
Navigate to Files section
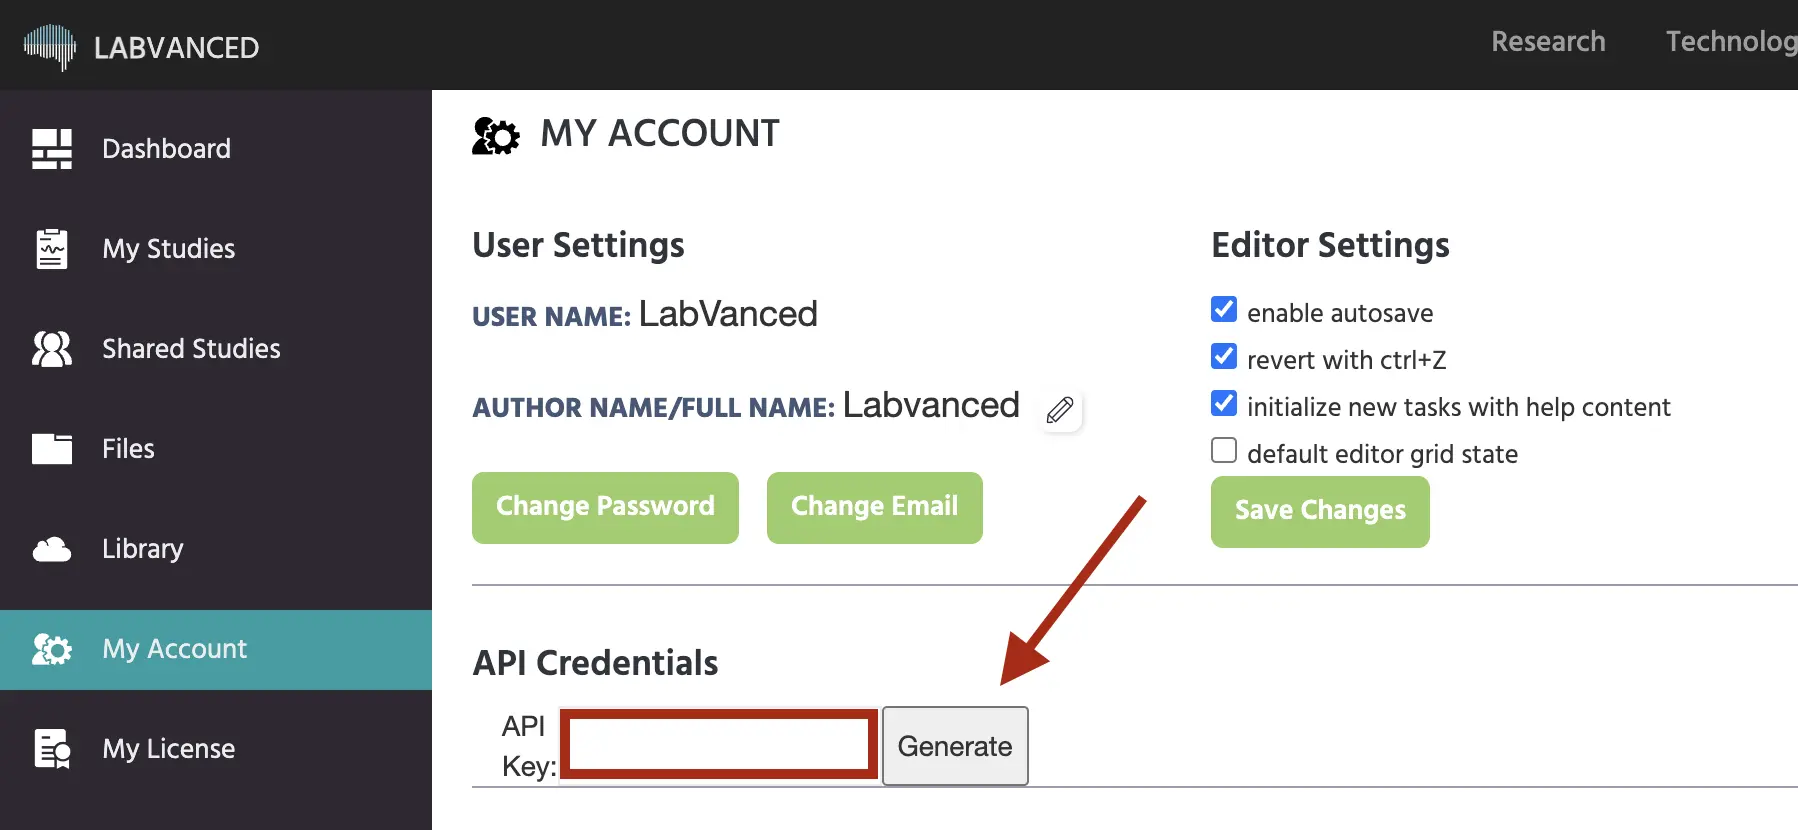coord(216,449)
